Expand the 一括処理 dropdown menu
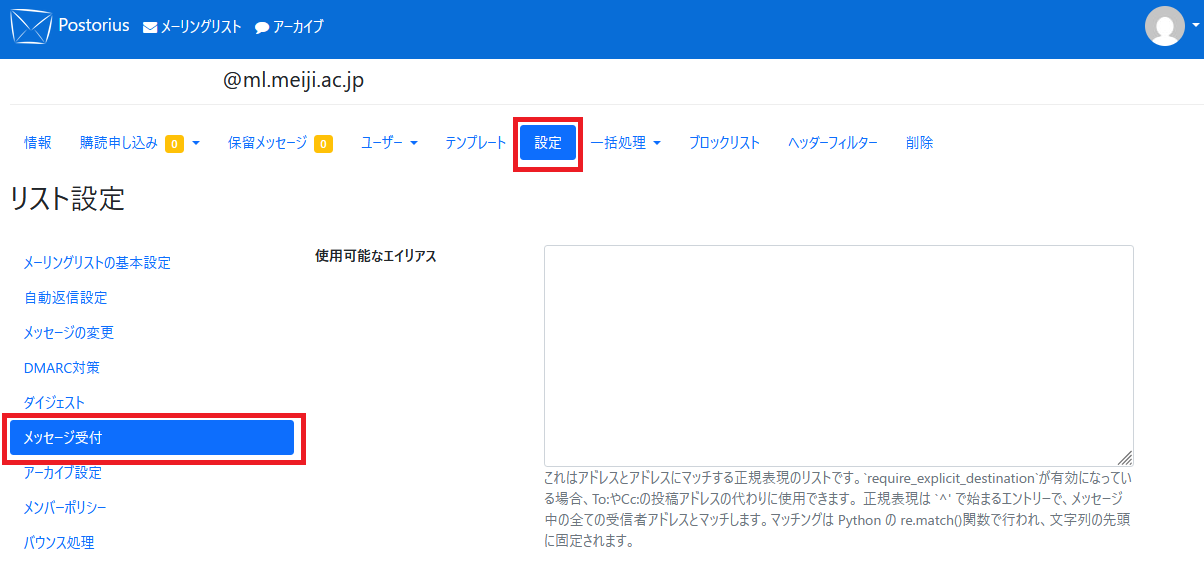This screenshot has width=1204, height=564. 625,143
